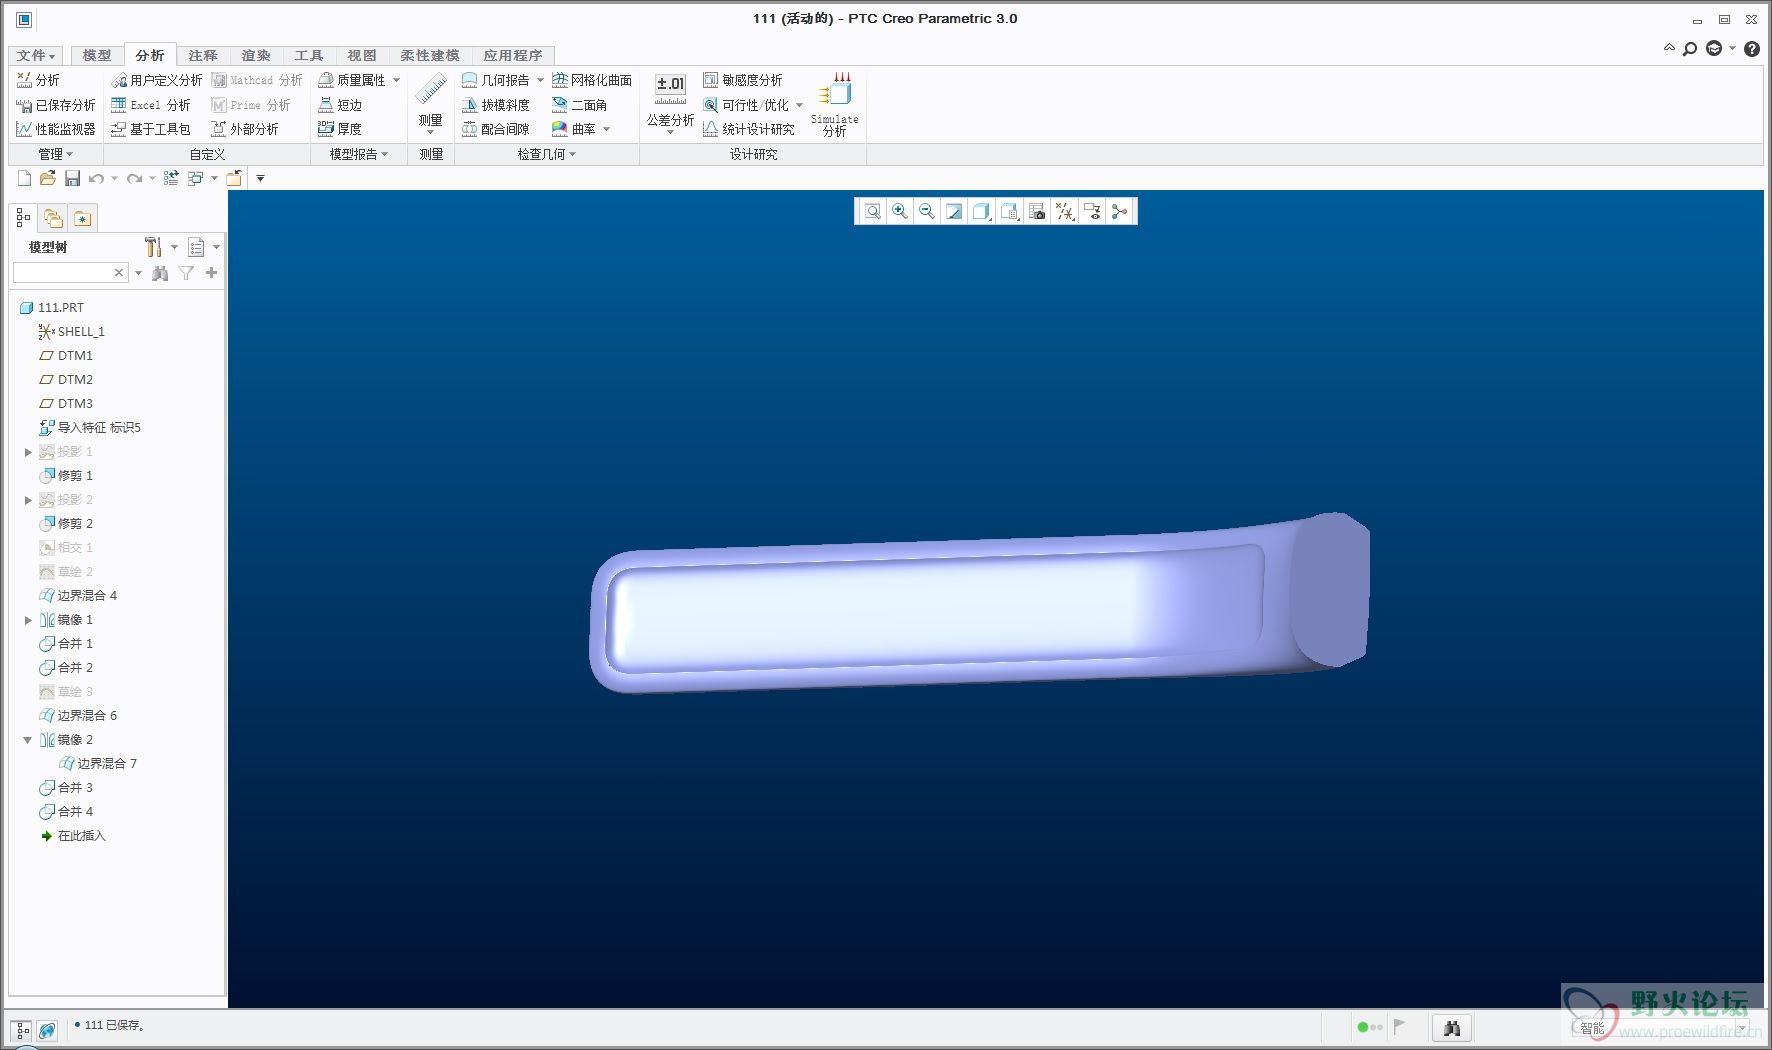Click the Simulate 分析 button

click(835, 103)
